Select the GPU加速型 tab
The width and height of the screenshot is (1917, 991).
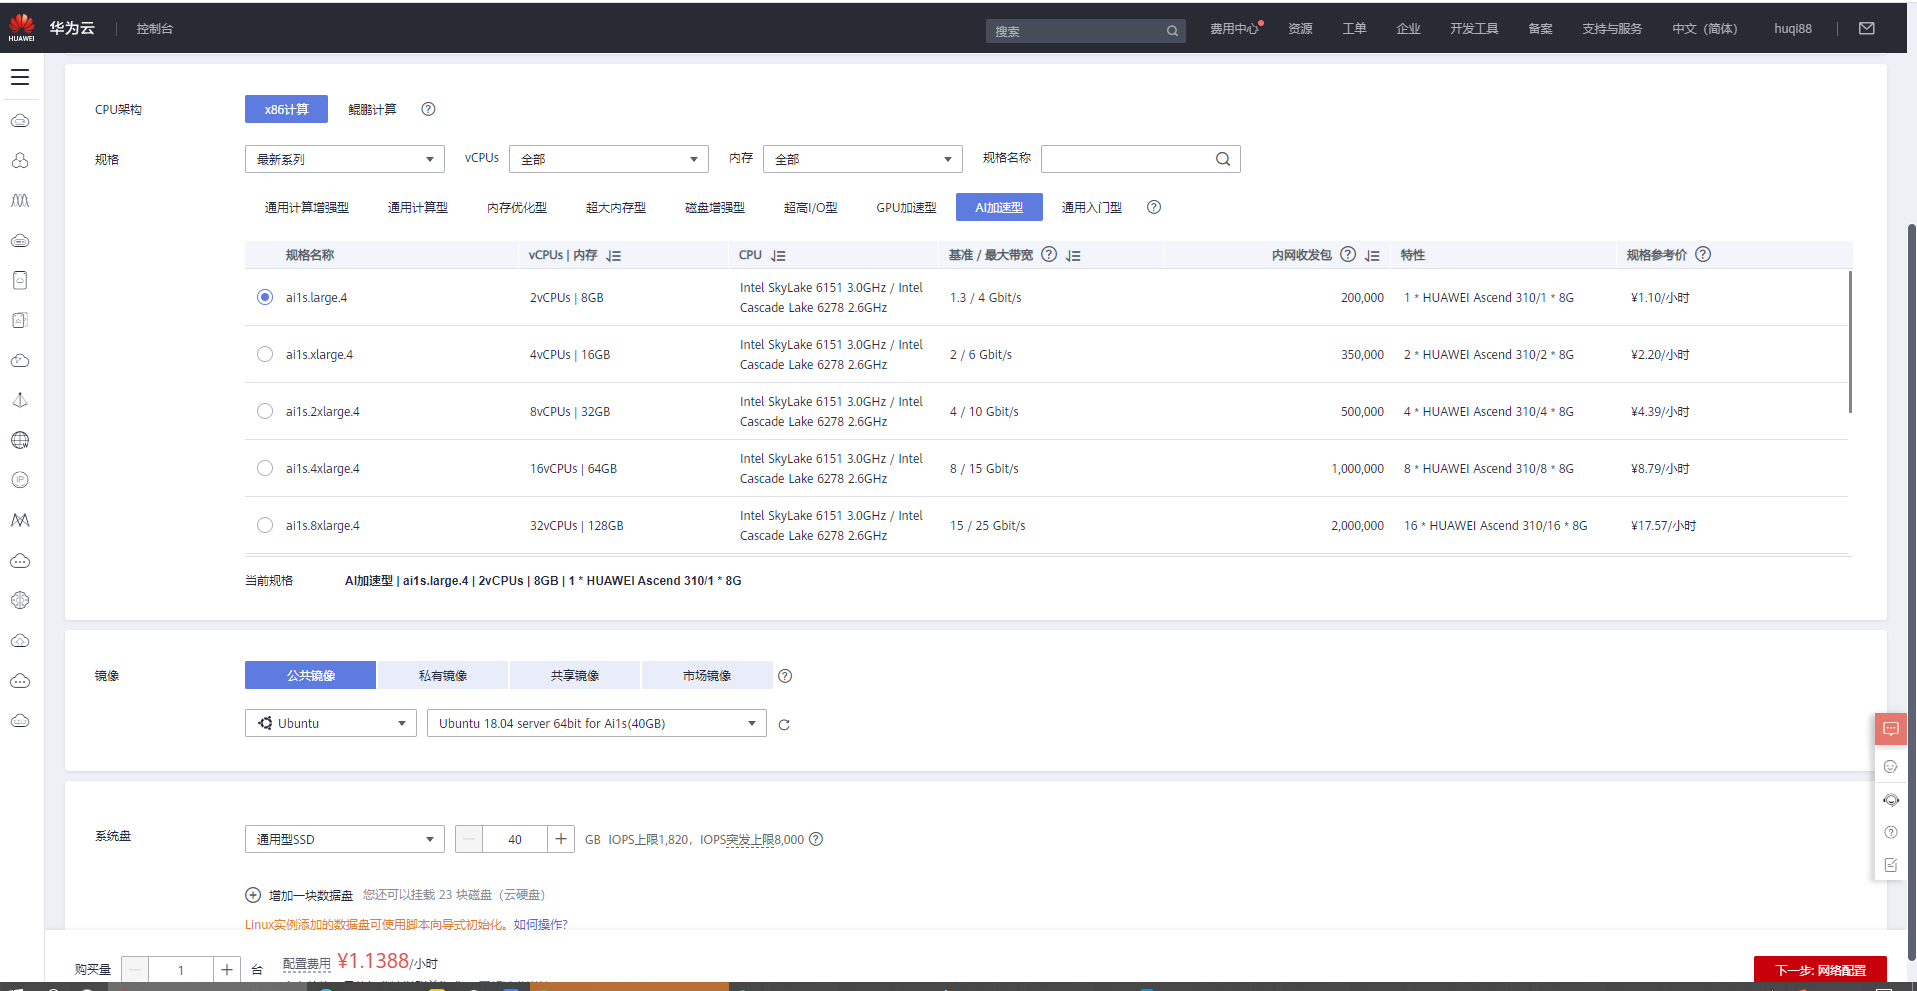point(906,207)
